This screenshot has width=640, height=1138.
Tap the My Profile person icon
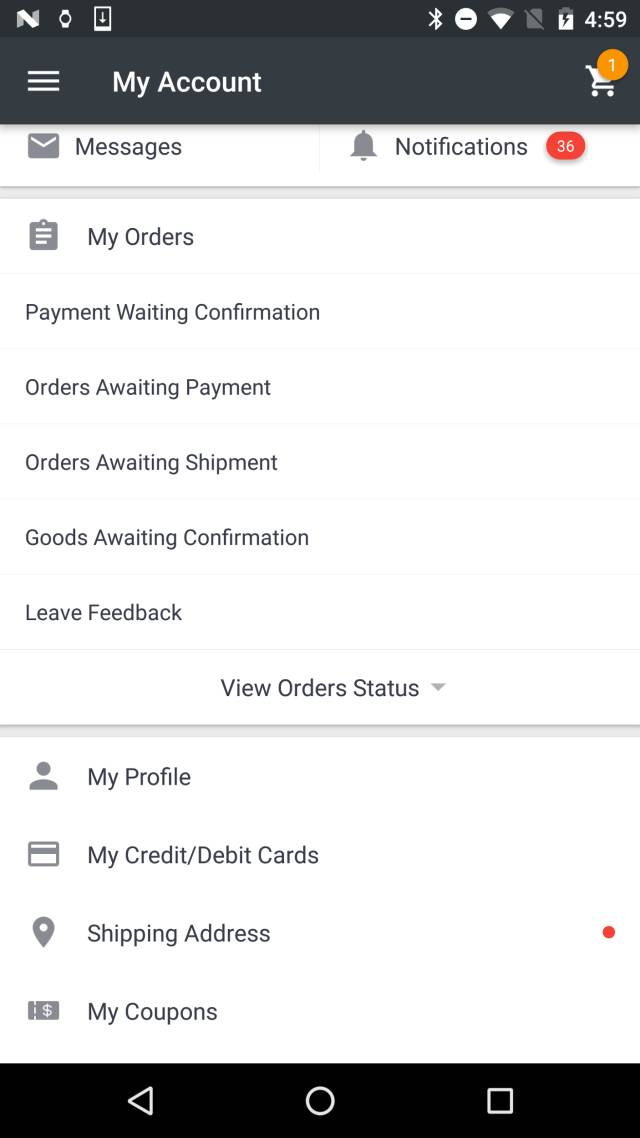(x=43, y=776)
